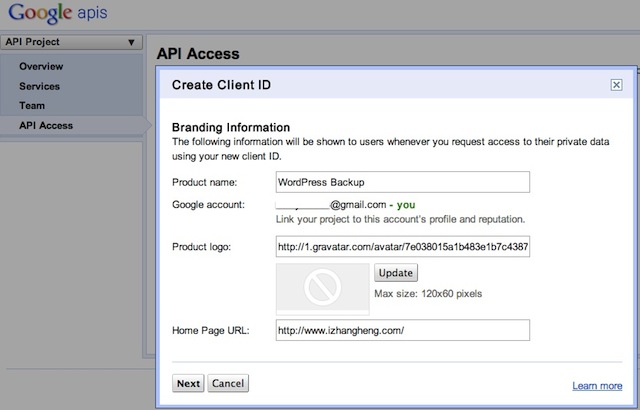Click the Product name input field
Screen dimensions: 640x410
pyautogui.click(x=403, y=182)
